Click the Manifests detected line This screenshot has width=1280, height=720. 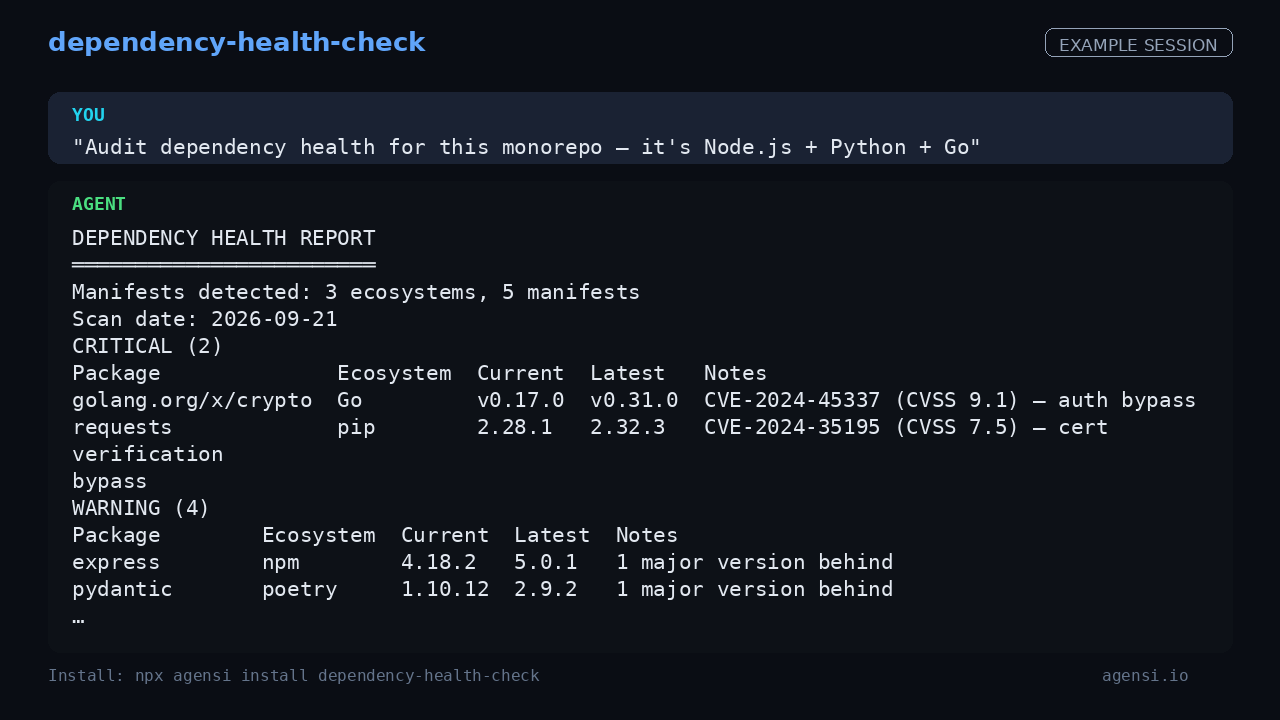click(x=356, y=292)
